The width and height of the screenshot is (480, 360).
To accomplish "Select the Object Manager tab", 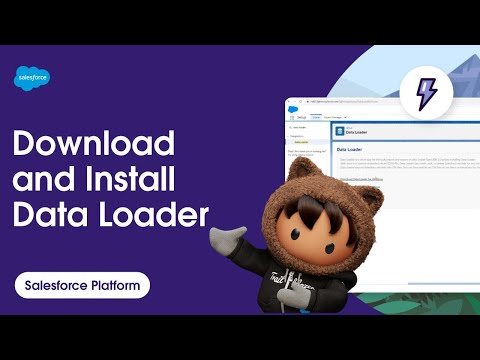I will (333, 118).
